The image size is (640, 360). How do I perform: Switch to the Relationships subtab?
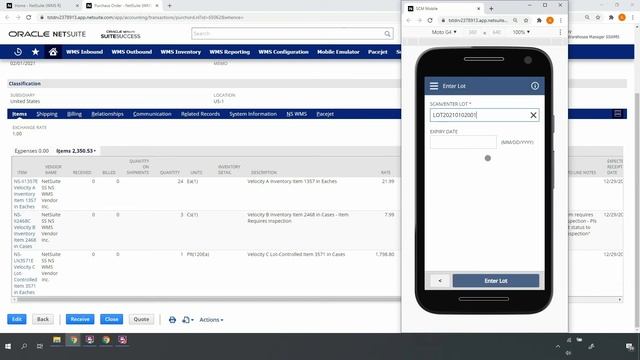coord(107,114)
